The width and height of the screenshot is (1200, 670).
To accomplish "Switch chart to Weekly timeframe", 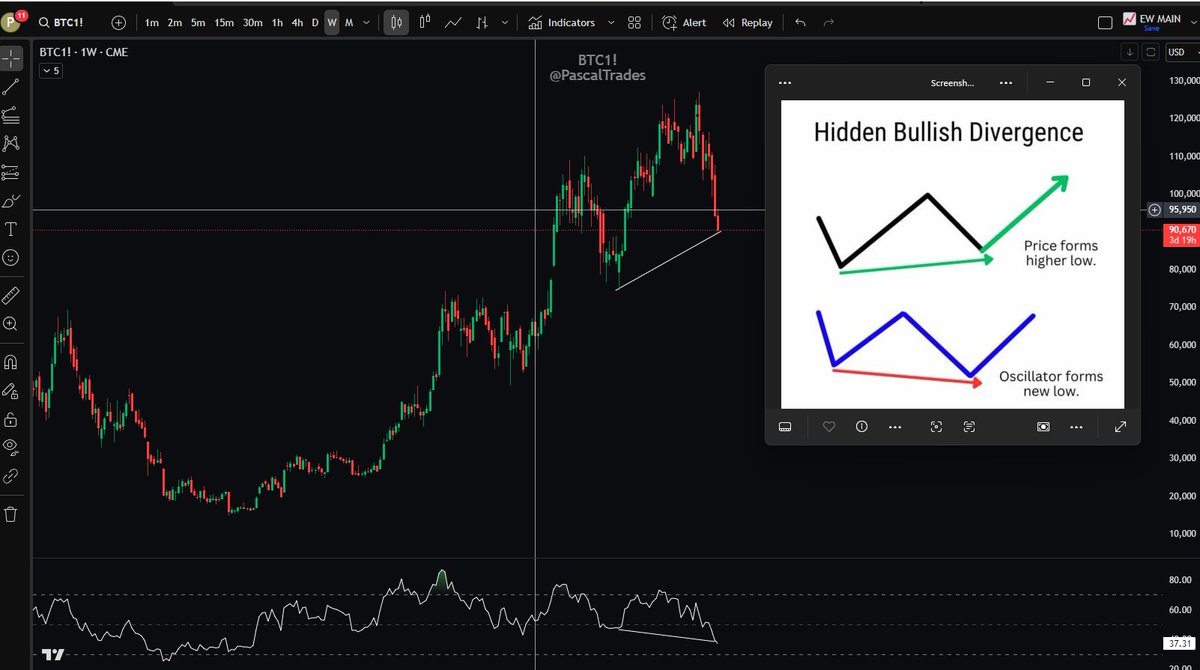I will 333,22.
